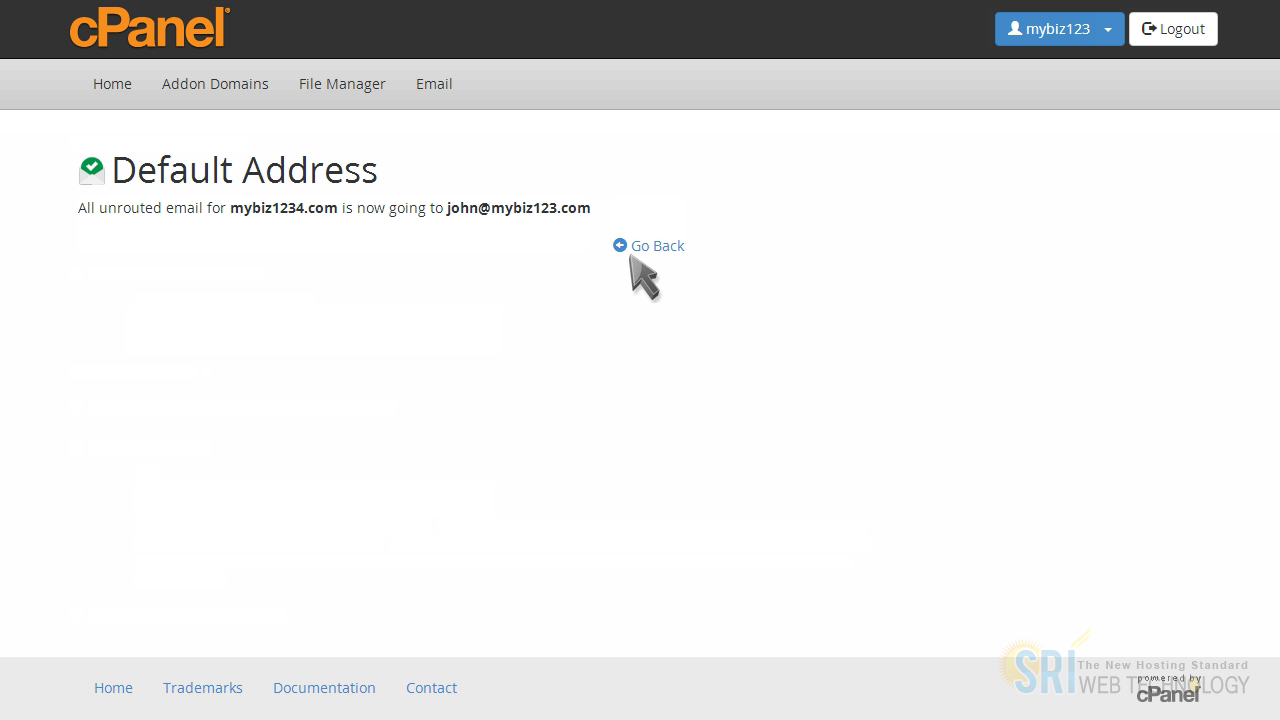
Task: Open the footer Home link
Action: coord(113,688)
